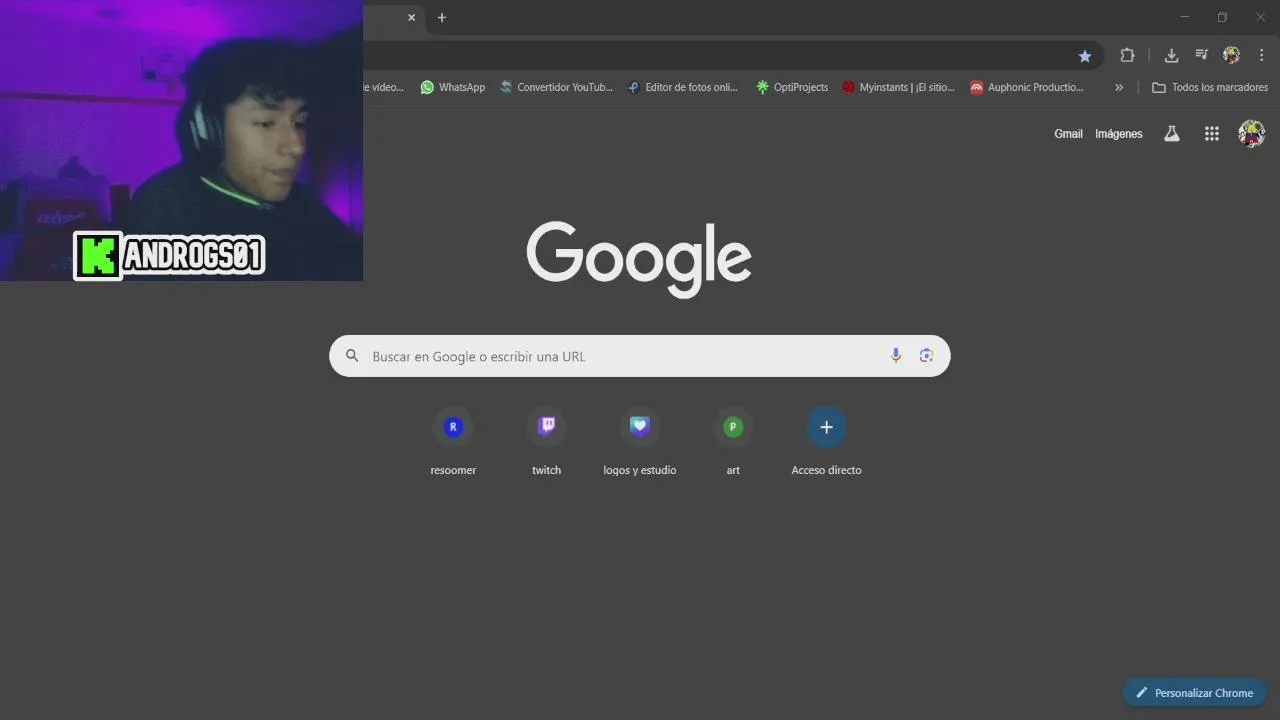Click the magnifier icon in the search box
The width and height of the screenshot is (1280, 720).
tap(352, 356)
